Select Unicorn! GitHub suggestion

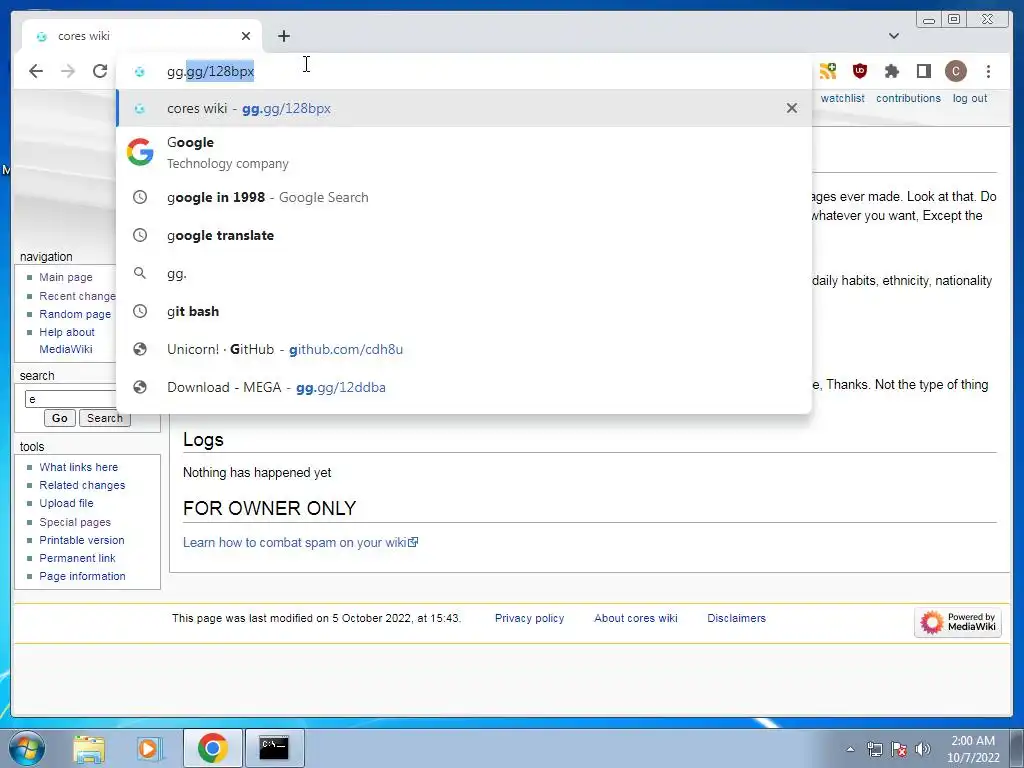click(464, 349)
